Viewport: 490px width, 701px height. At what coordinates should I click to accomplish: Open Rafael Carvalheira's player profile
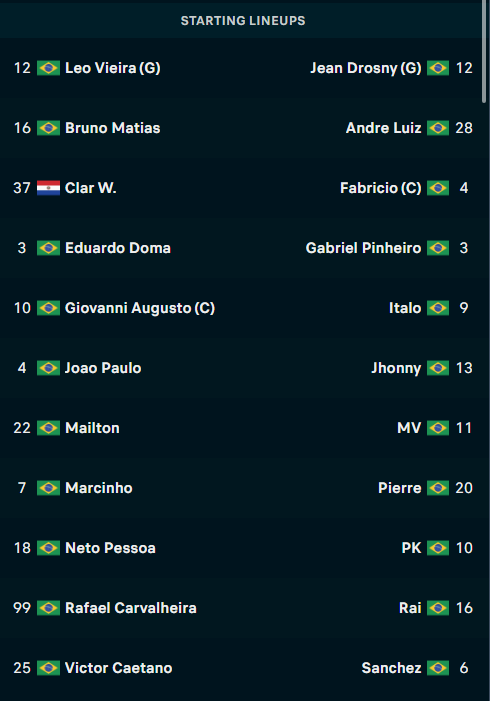click(131, 608)
